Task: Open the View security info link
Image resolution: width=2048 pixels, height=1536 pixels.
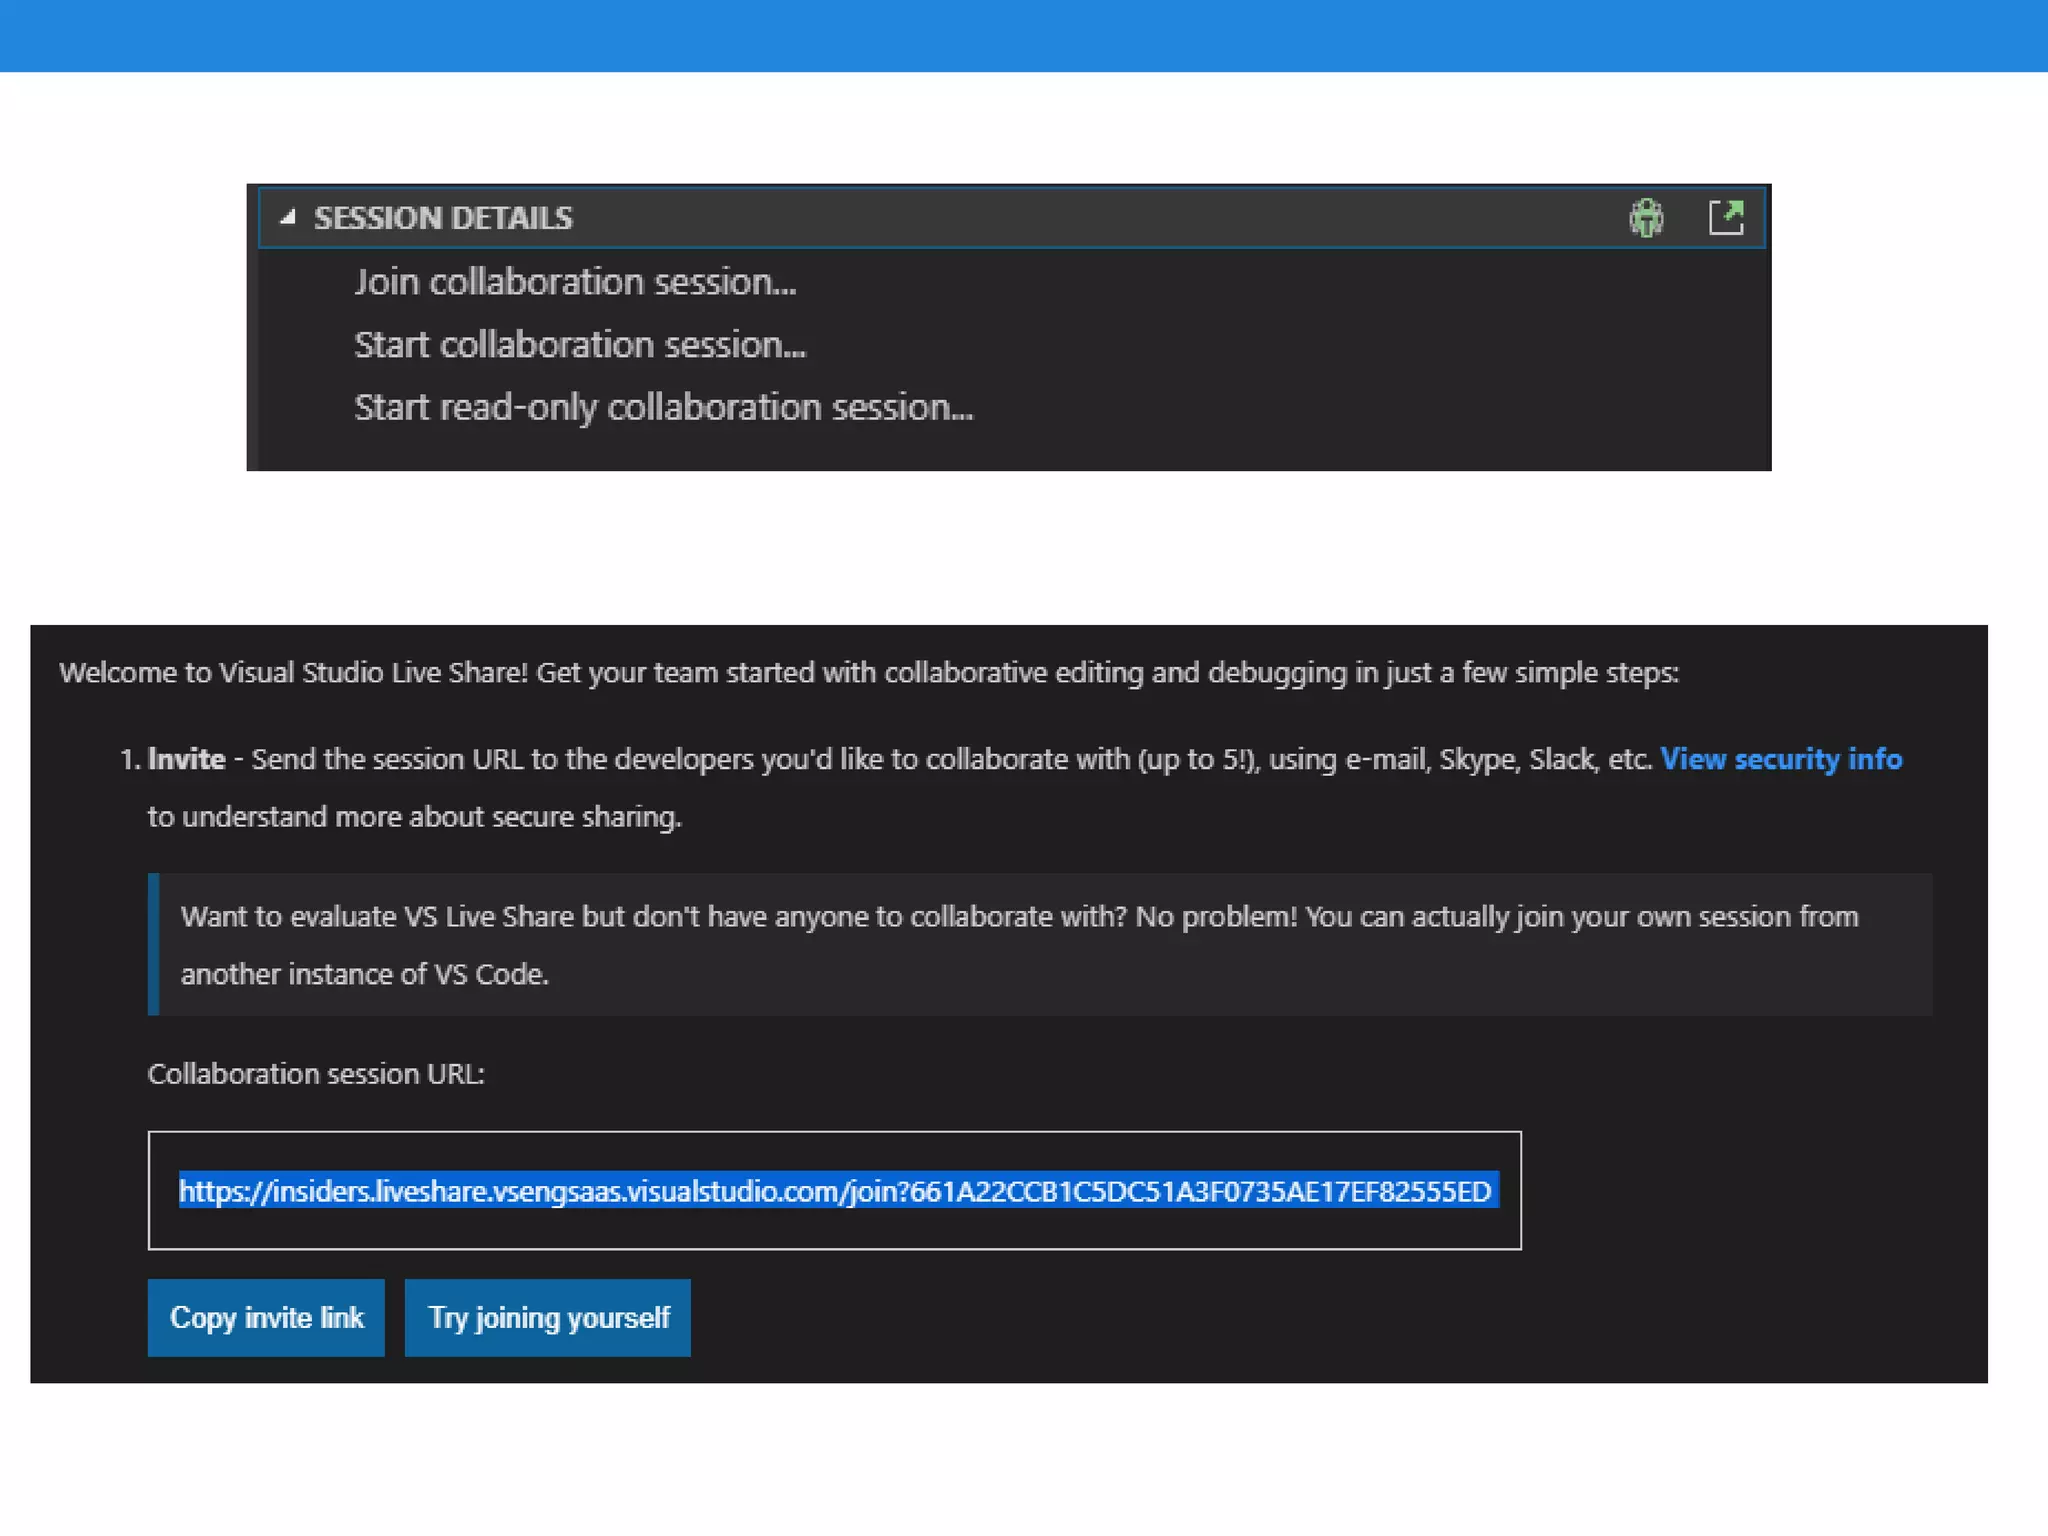Action: [1780, 759]
